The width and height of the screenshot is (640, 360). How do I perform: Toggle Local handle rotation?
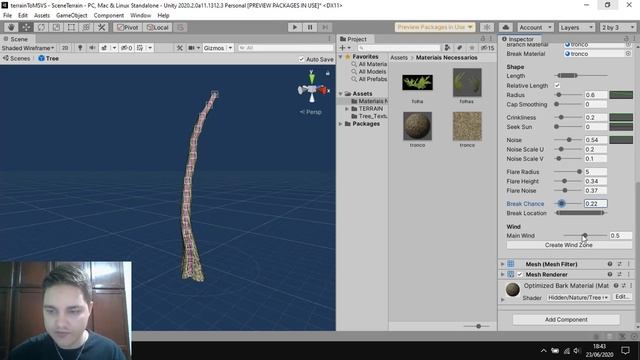(x=158, y=27)
